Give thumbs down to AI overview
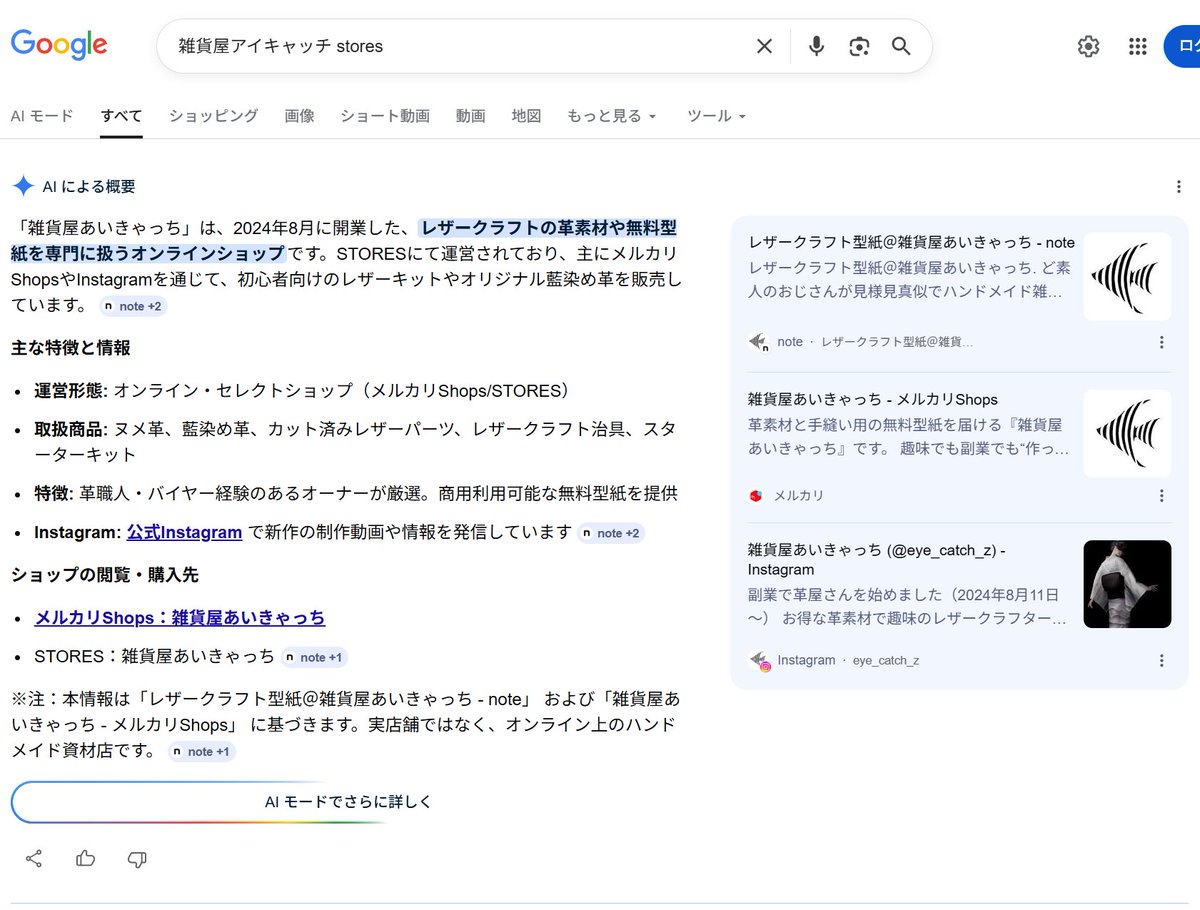This screenshot has width=1200, height=910. 137,858
